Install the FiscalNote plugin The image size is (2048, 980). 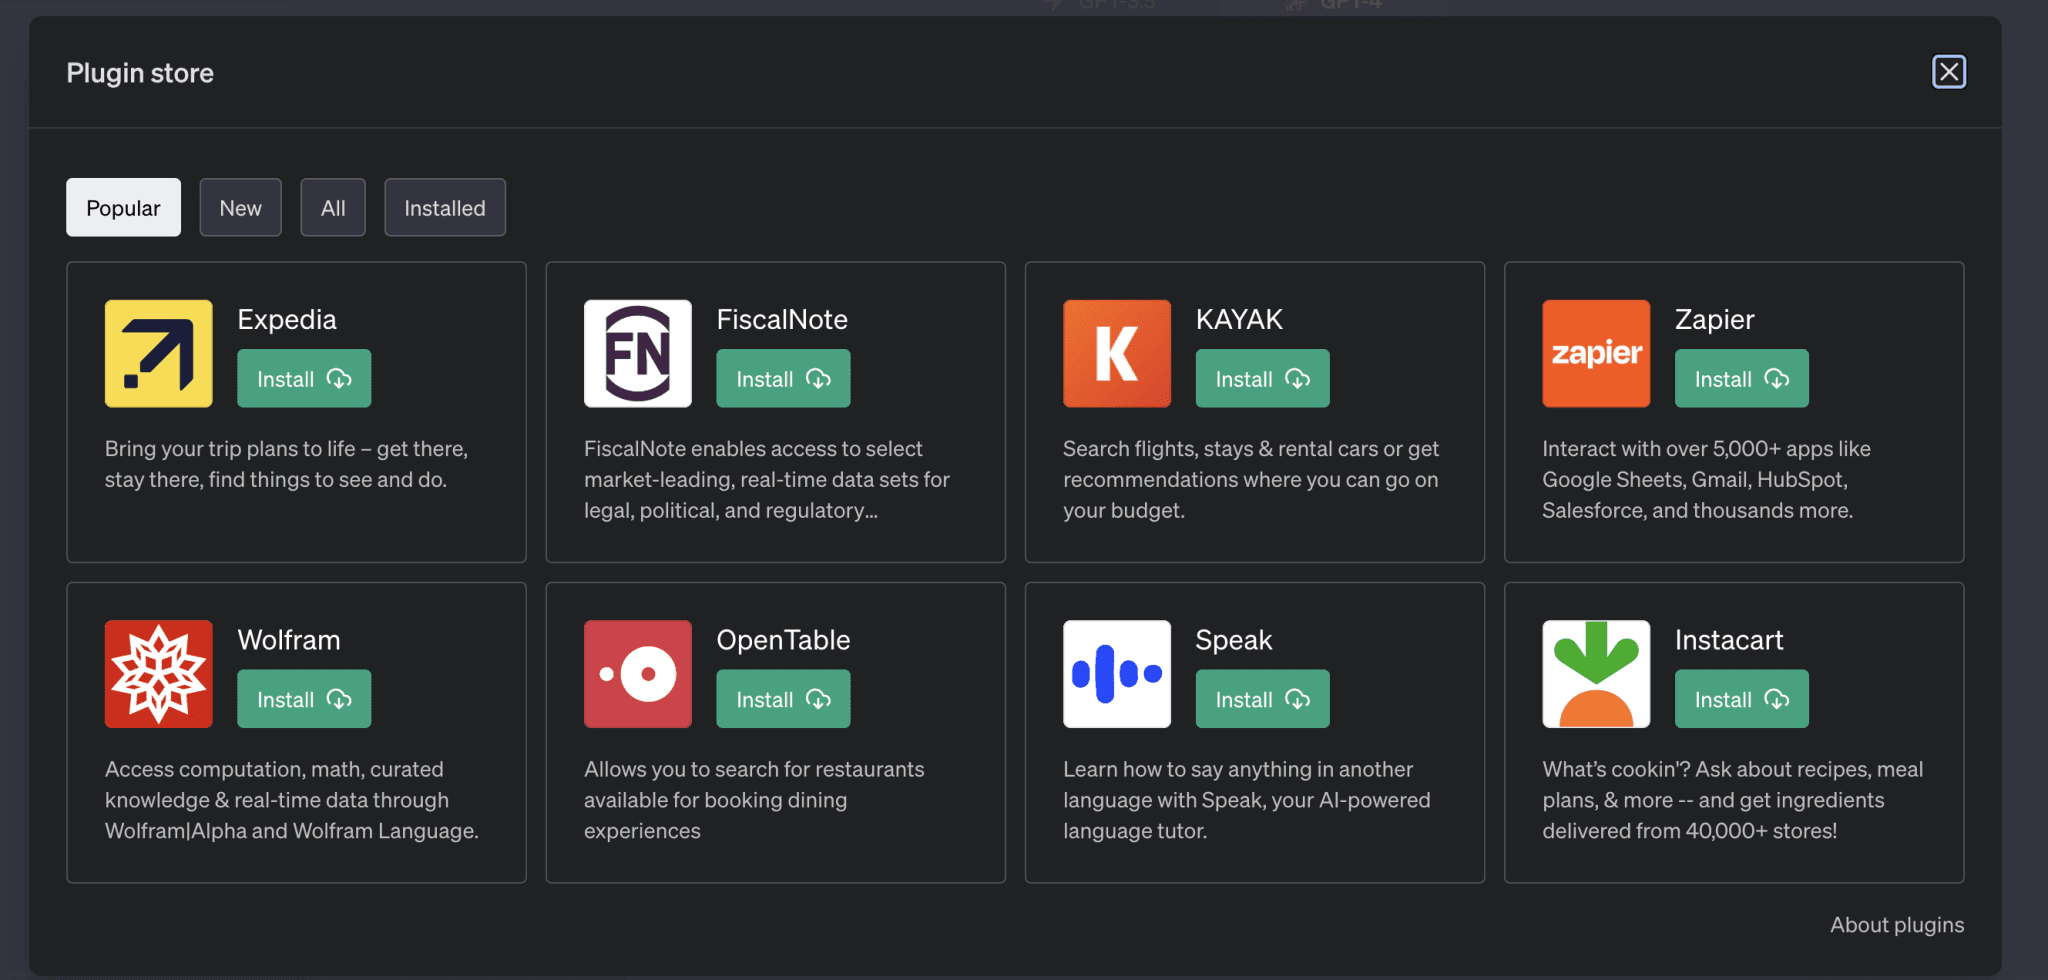[783, 378]
